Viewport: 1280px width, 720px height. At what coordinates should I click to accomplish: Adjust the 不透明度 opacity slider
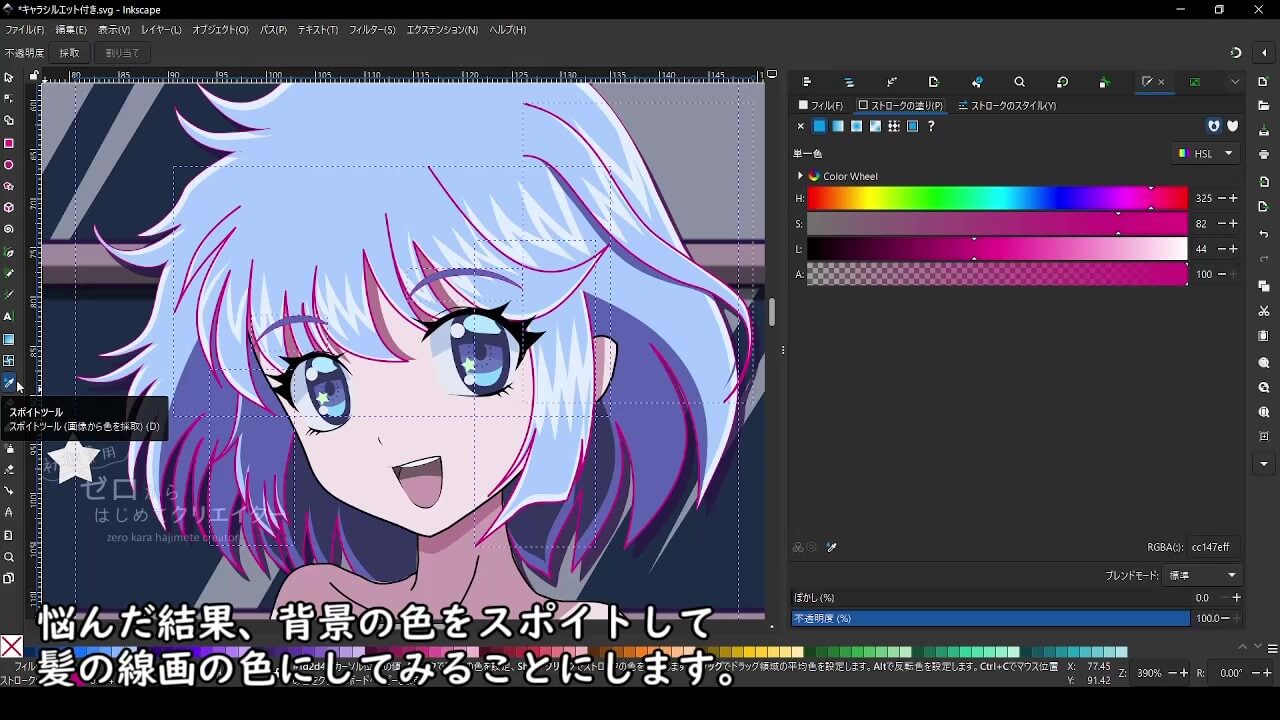(x=991, y=618)
